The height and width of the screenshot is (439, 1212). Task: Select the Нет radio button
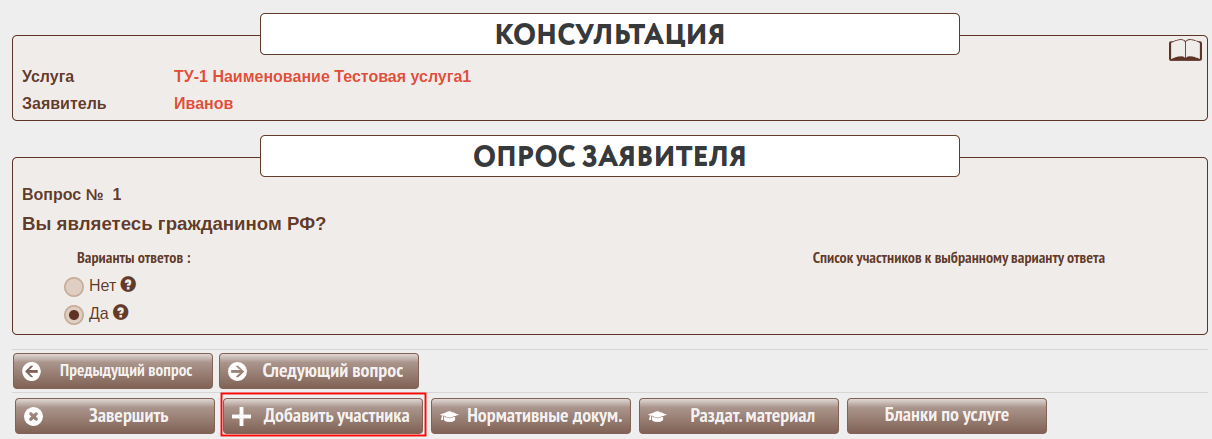point(74,286)
